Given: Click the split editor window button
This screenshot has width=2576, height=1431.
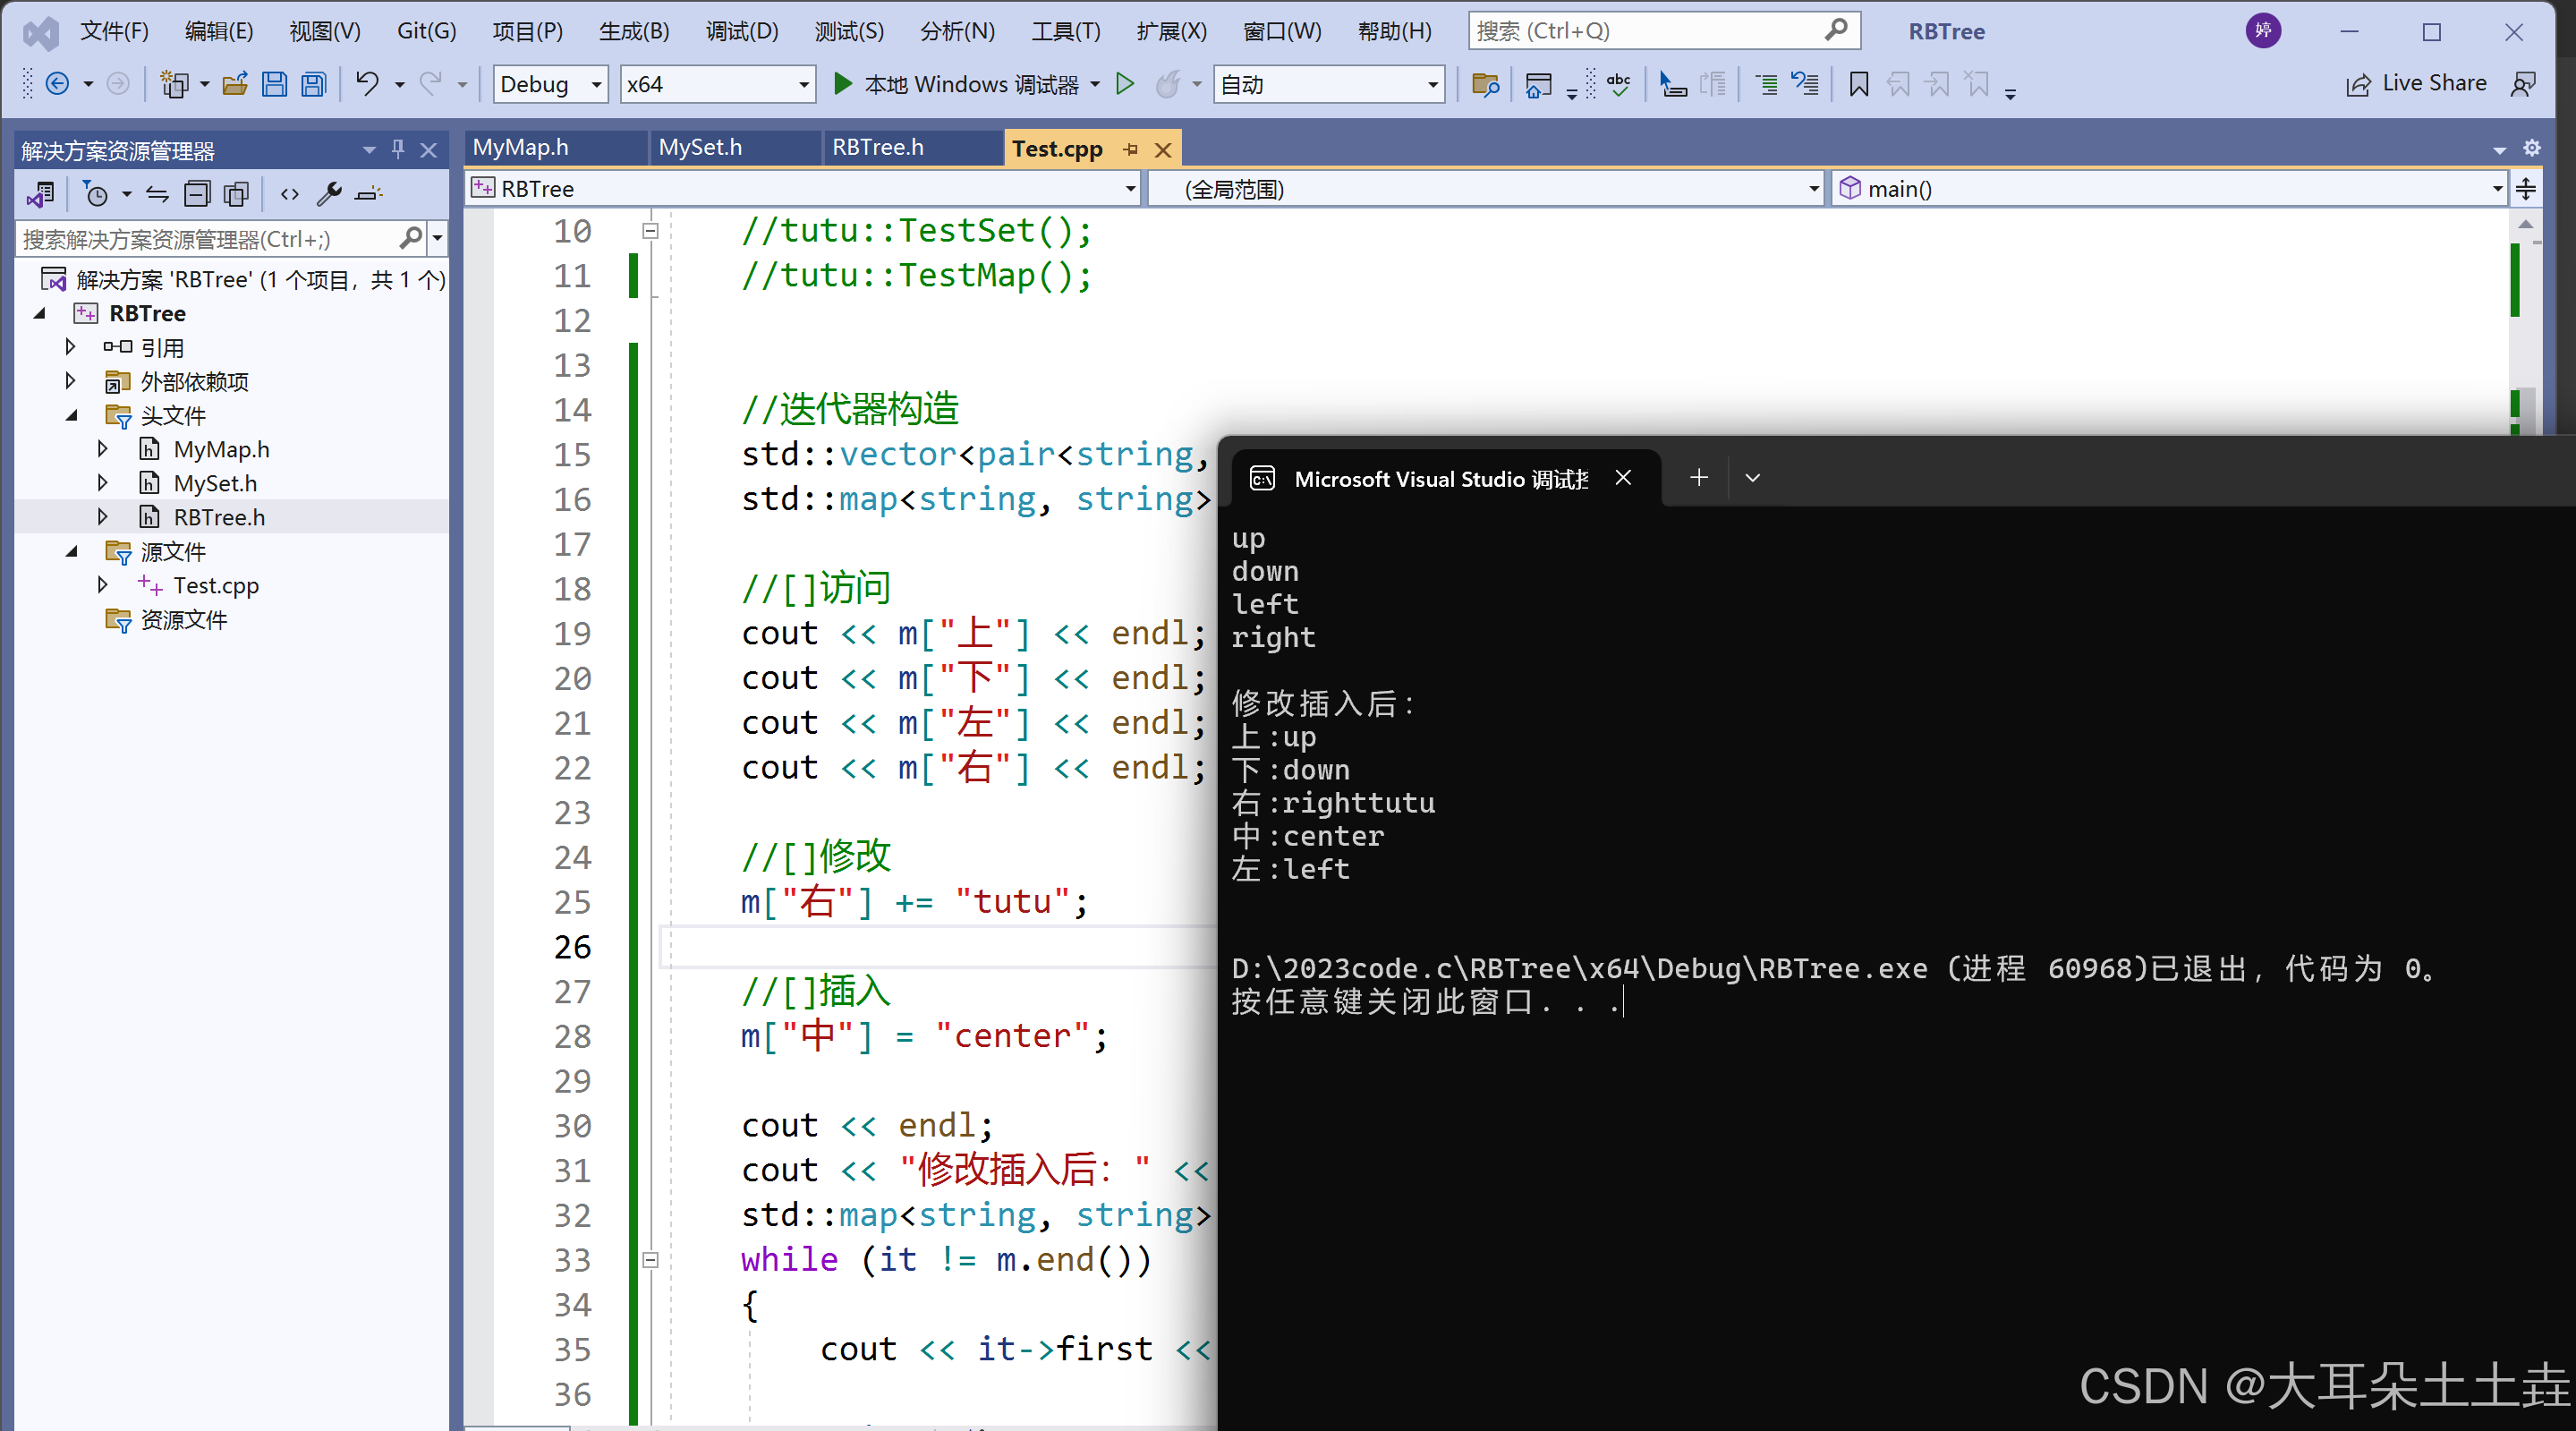Looking at the screenshot, I should 2525,189.
